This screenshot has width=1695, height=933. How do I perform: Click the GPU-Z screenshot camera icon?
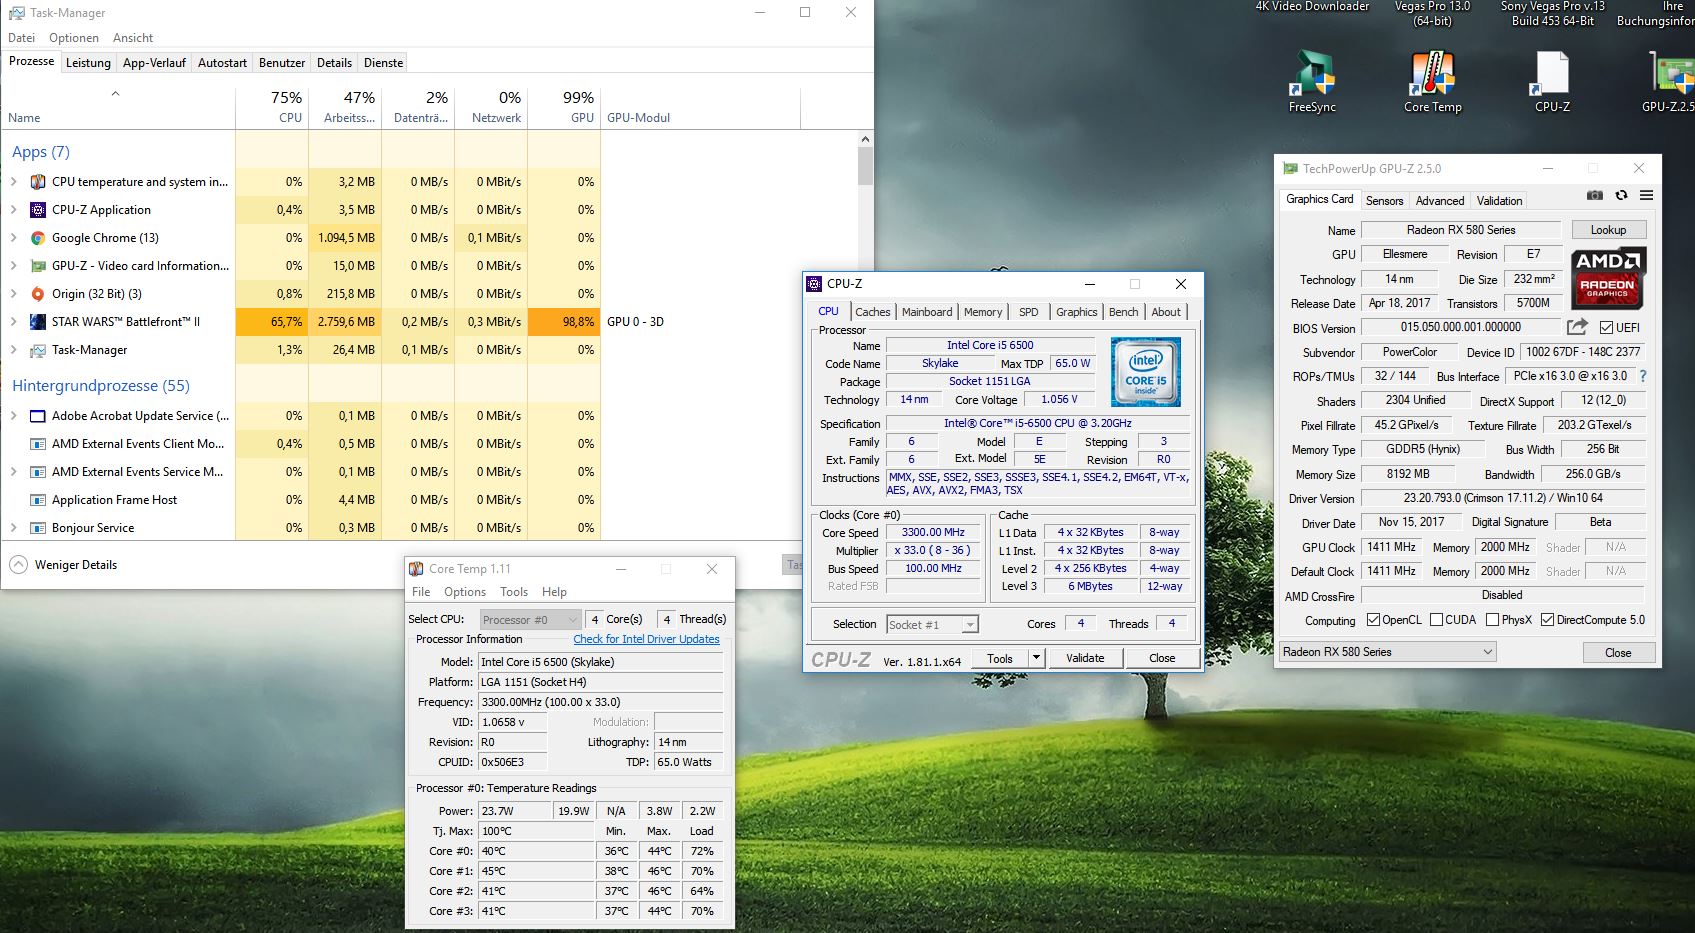[1595, 195]
